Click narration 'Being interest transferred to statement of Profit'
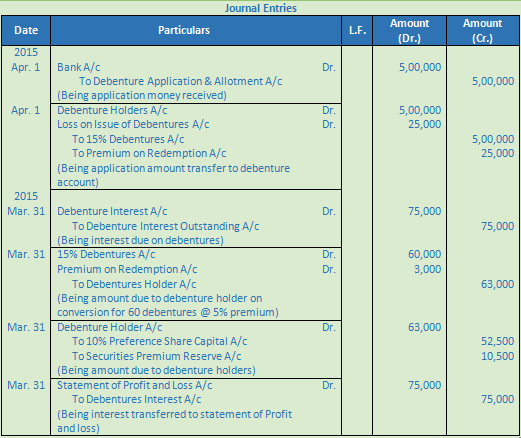 point(175,414)
